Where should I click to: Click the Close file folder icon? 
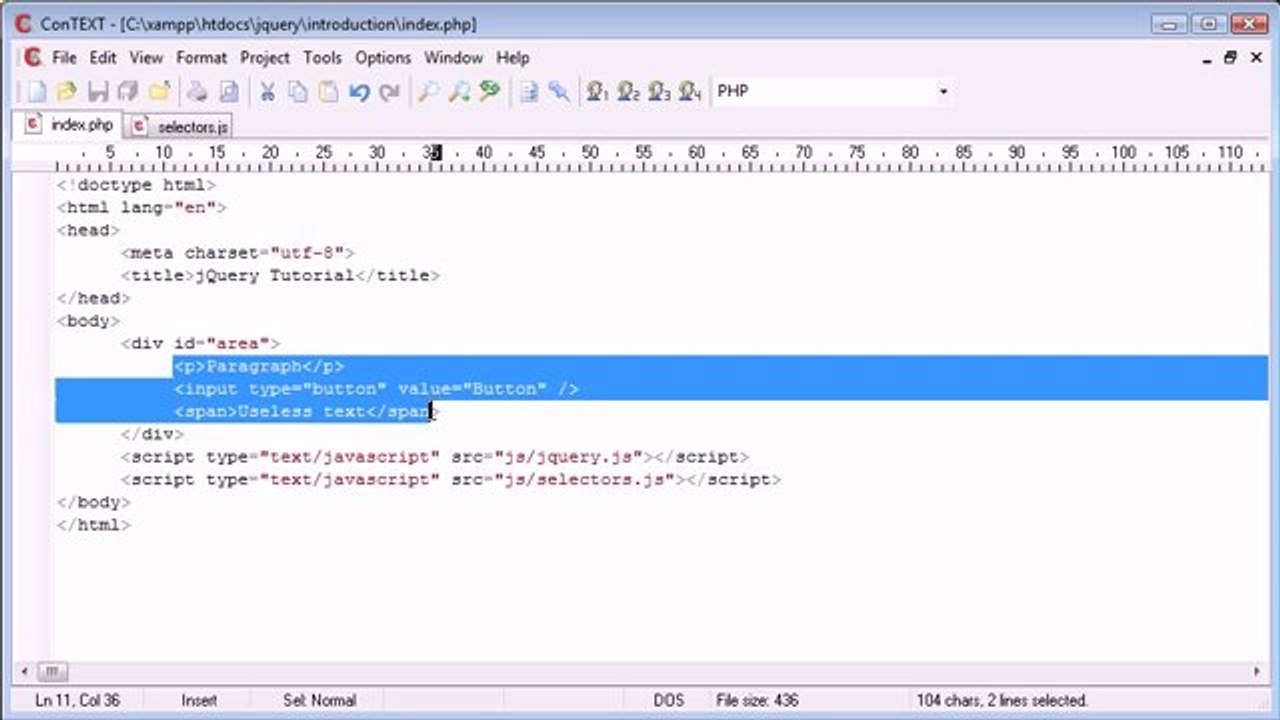pyautogui.click(x=159, y=92)
